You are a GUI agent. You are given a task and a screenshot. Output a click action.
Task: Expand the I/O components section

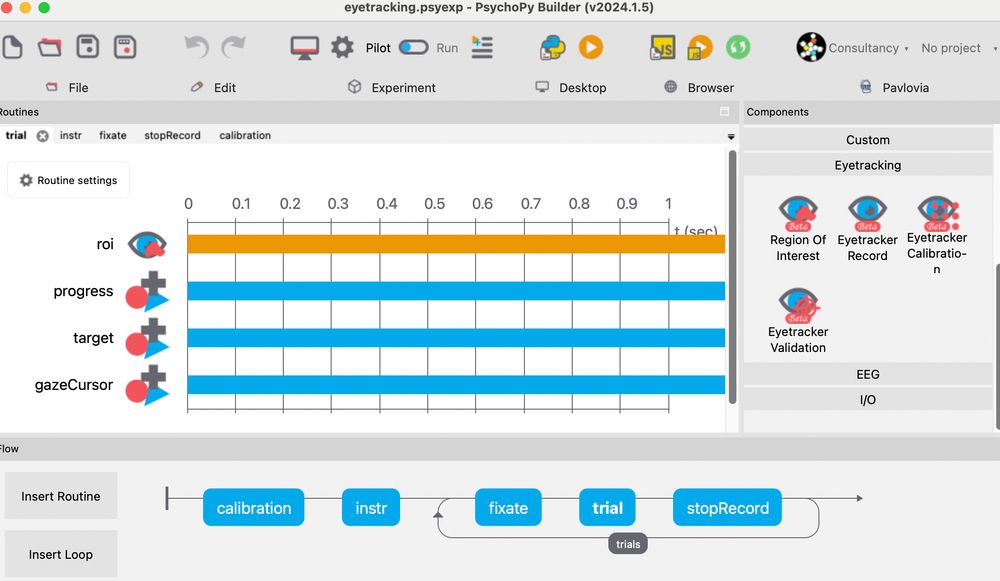point(867,400)
